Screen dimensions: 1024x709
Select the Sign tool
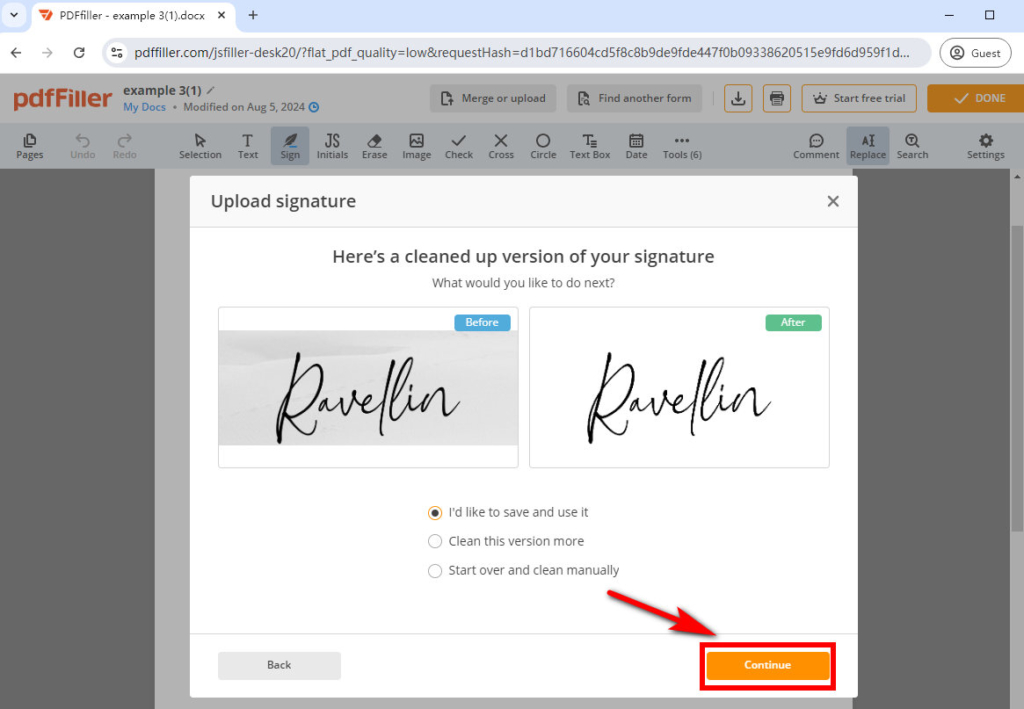pos(289,146)
